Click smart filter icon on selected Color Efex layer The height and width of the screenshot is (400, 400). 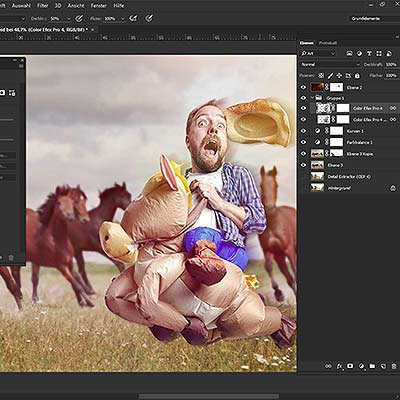[393, 108]
